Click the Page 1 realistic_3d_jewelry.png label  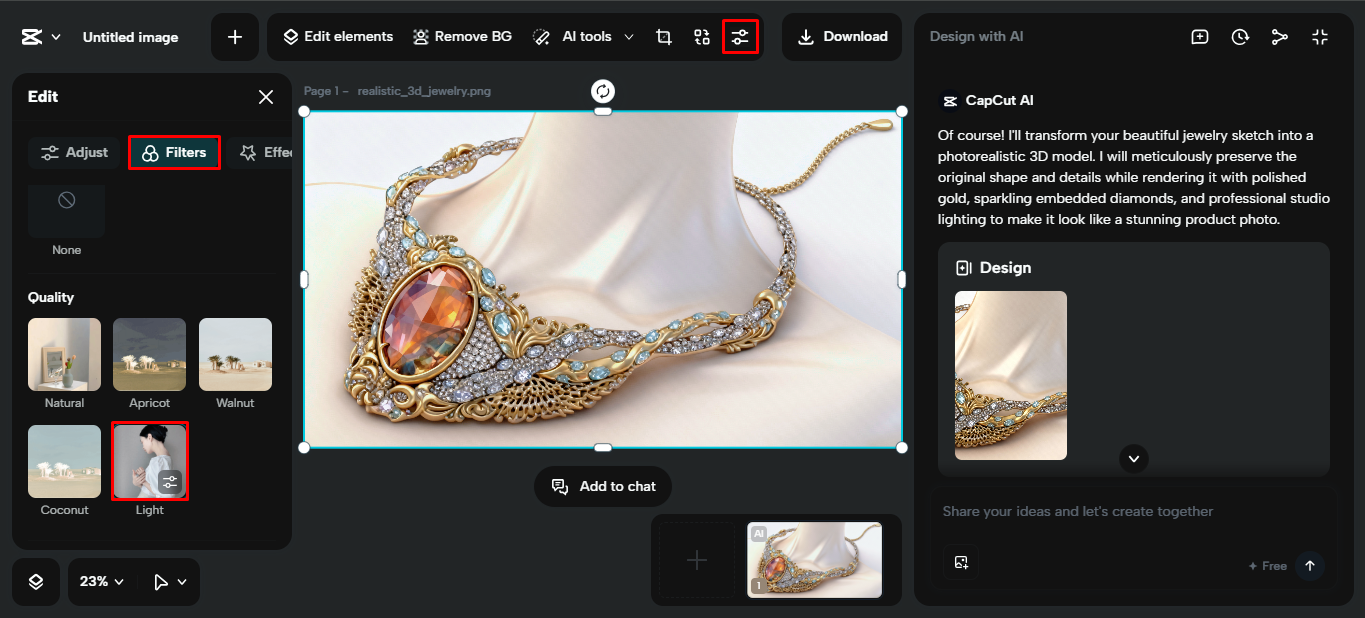[x=397, y=91]
